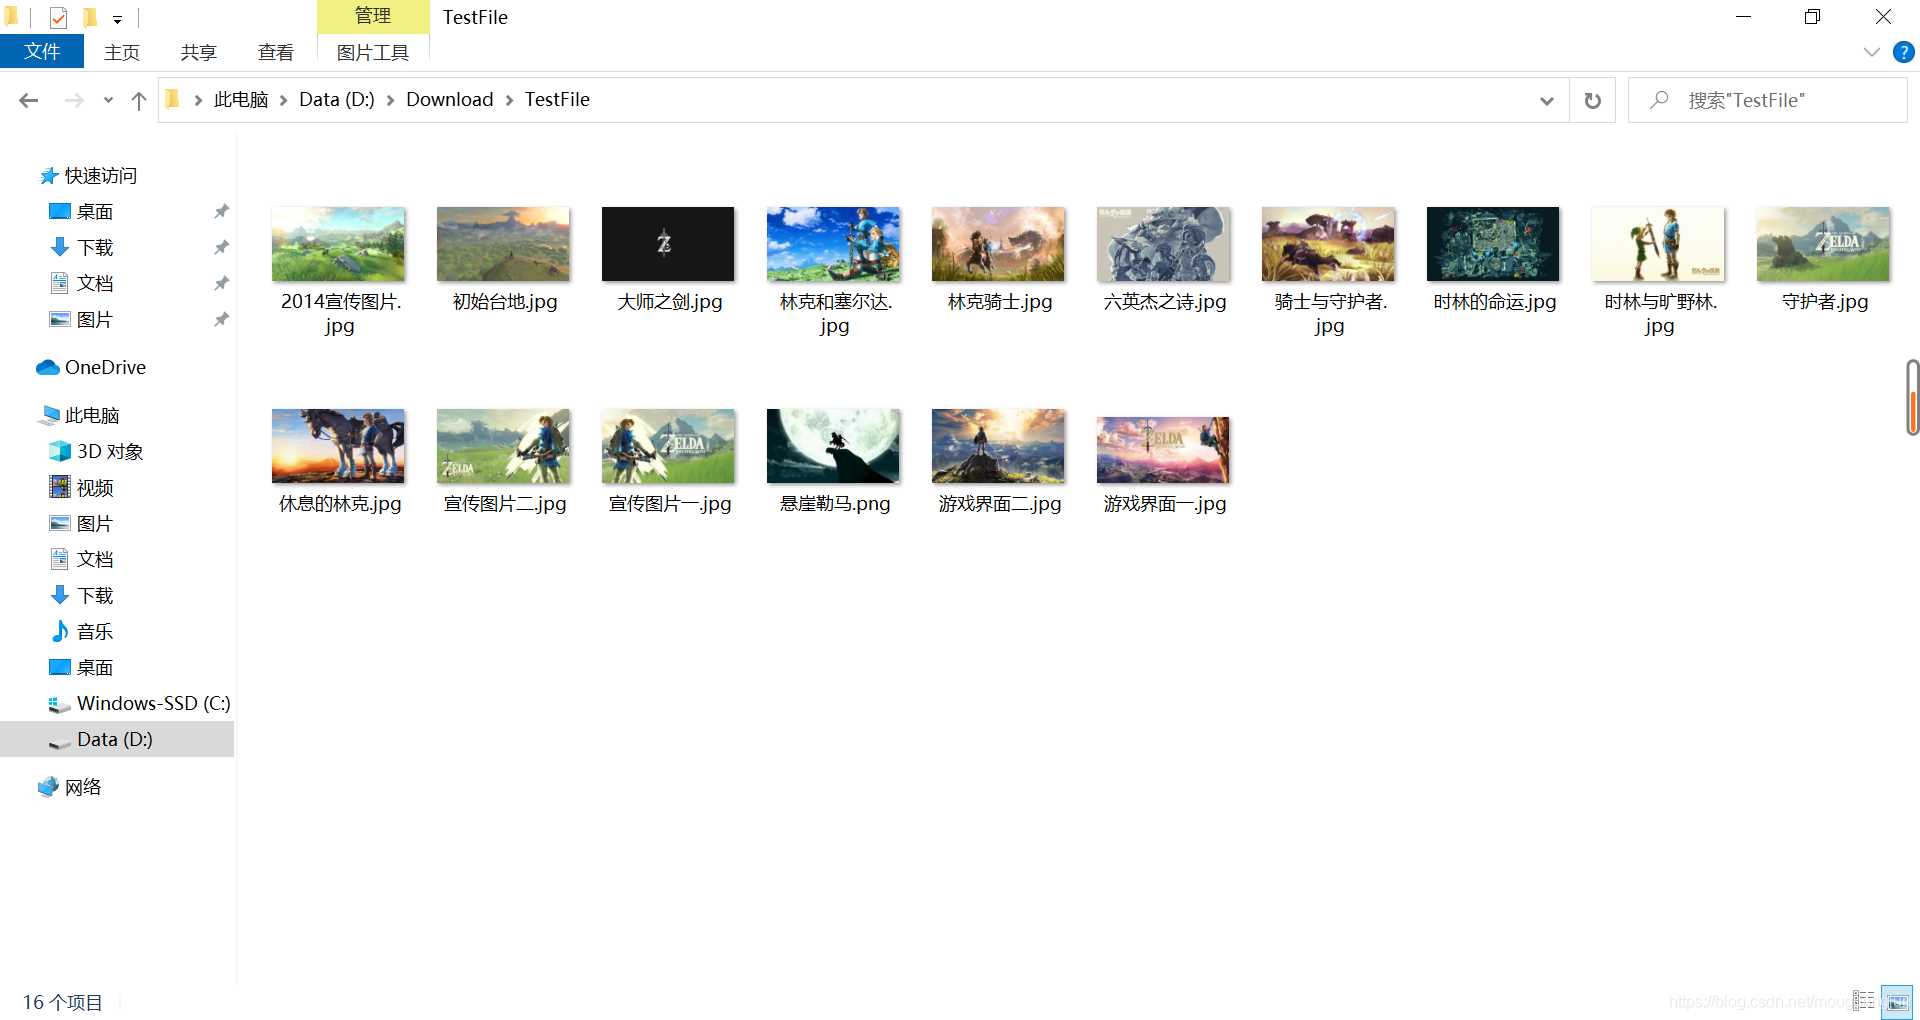This screenshot has width=1920, height=1020.
Task: Select the 管理 contextual tab
Action: click(x=373, y=16)
